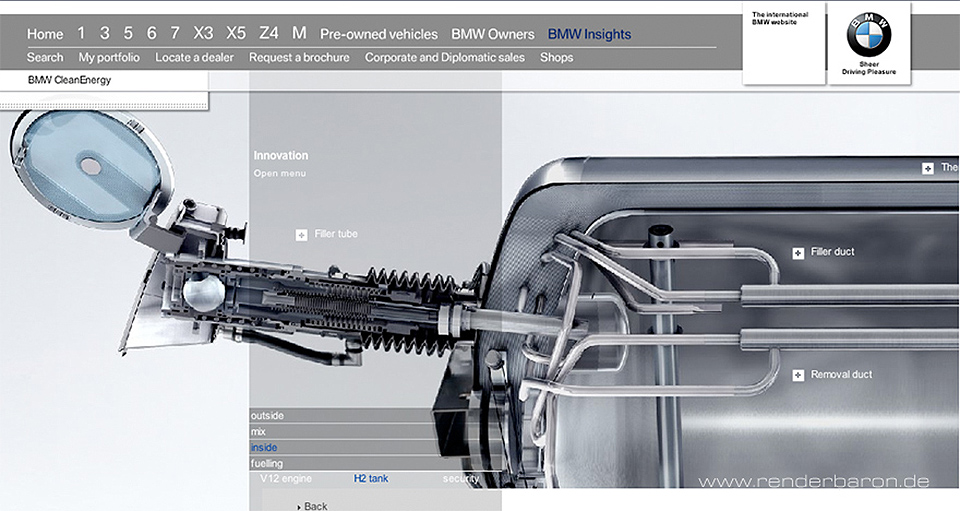Open the V12 engine section
The width and height of the screenshot is (960, 511).
pos(286,479)
